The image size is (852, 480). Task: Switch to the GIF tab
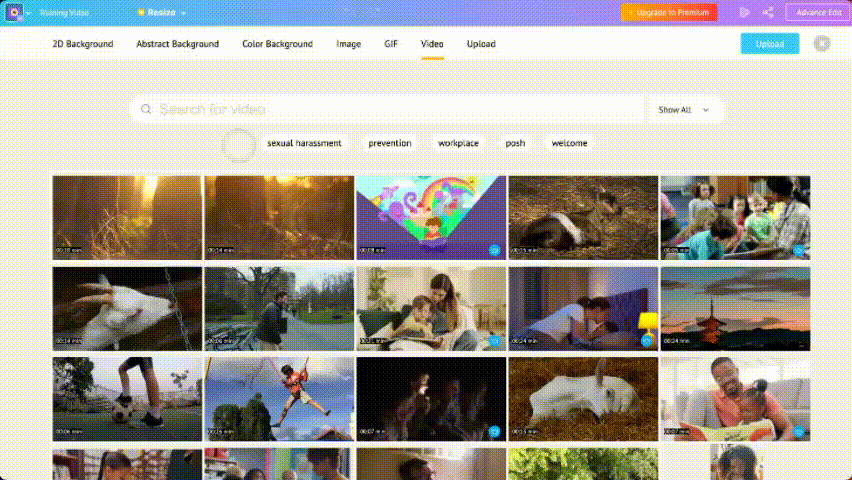click(x=391, y=43)
